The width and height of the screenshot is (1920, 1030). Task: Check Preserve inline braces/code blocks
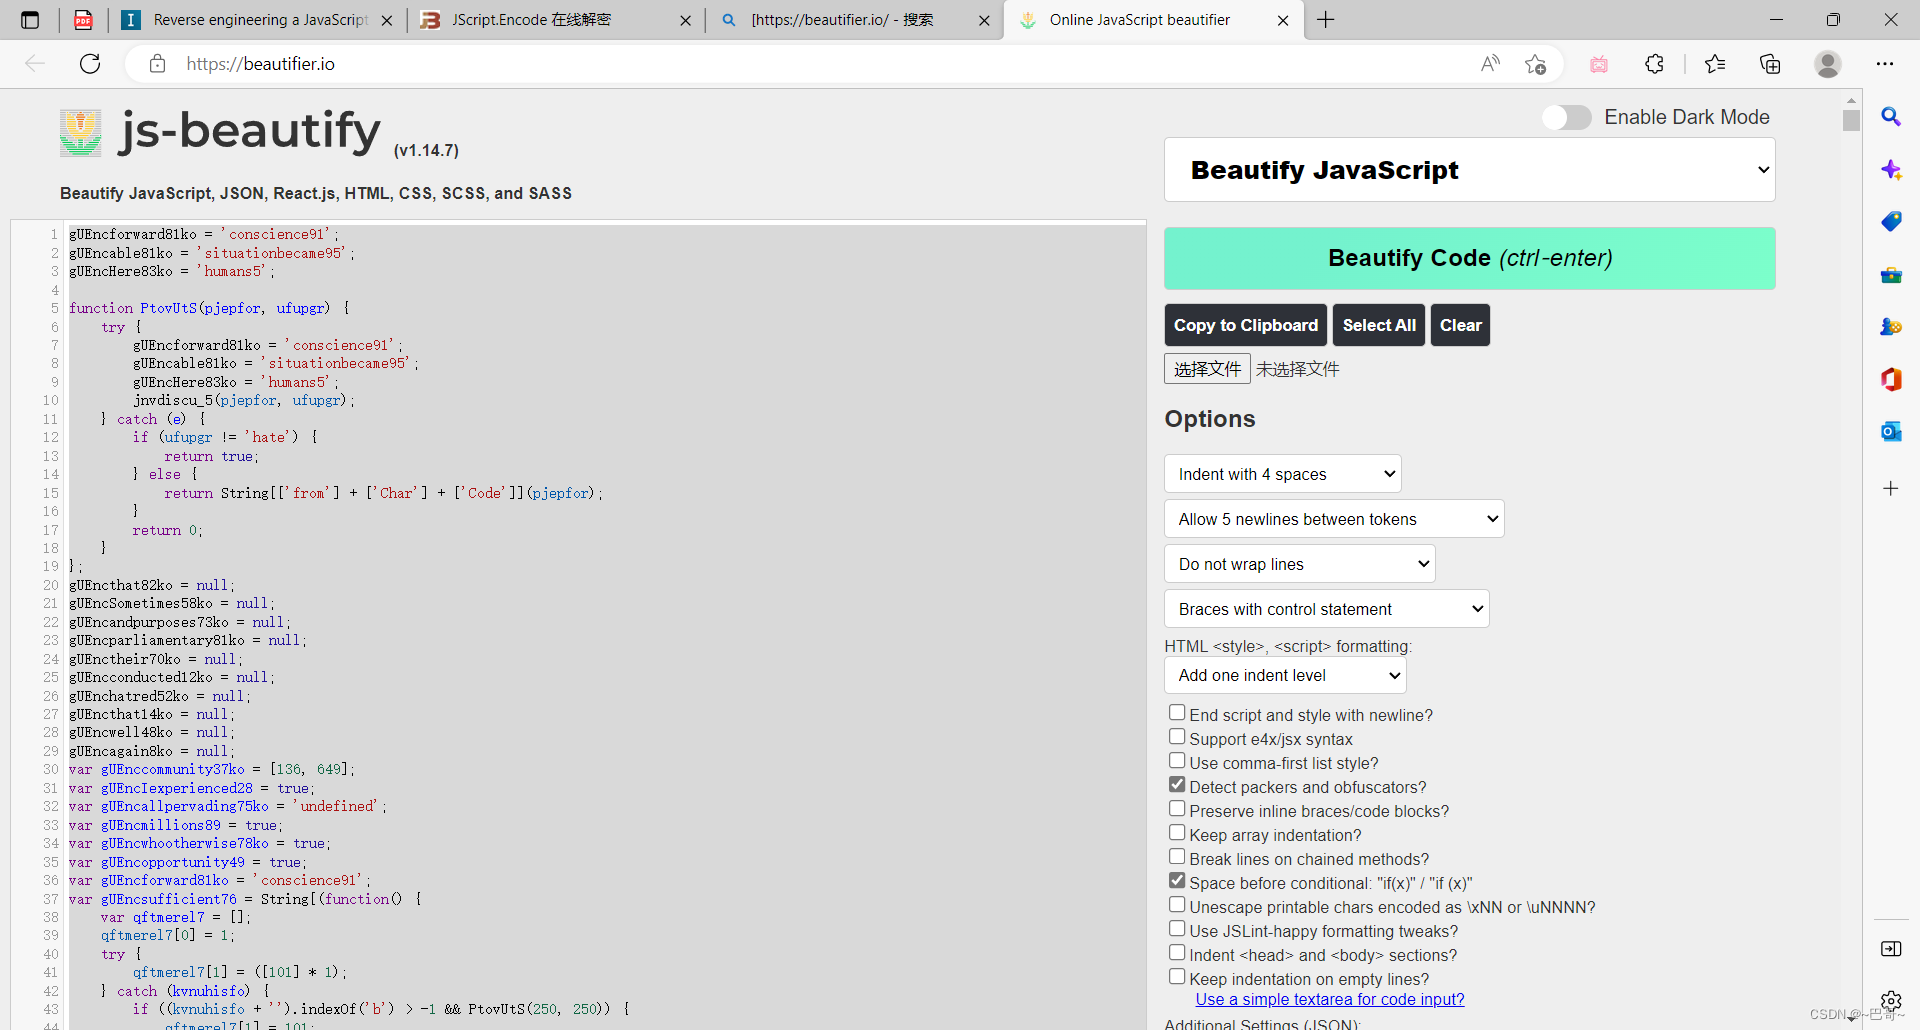click(1177, 809)
